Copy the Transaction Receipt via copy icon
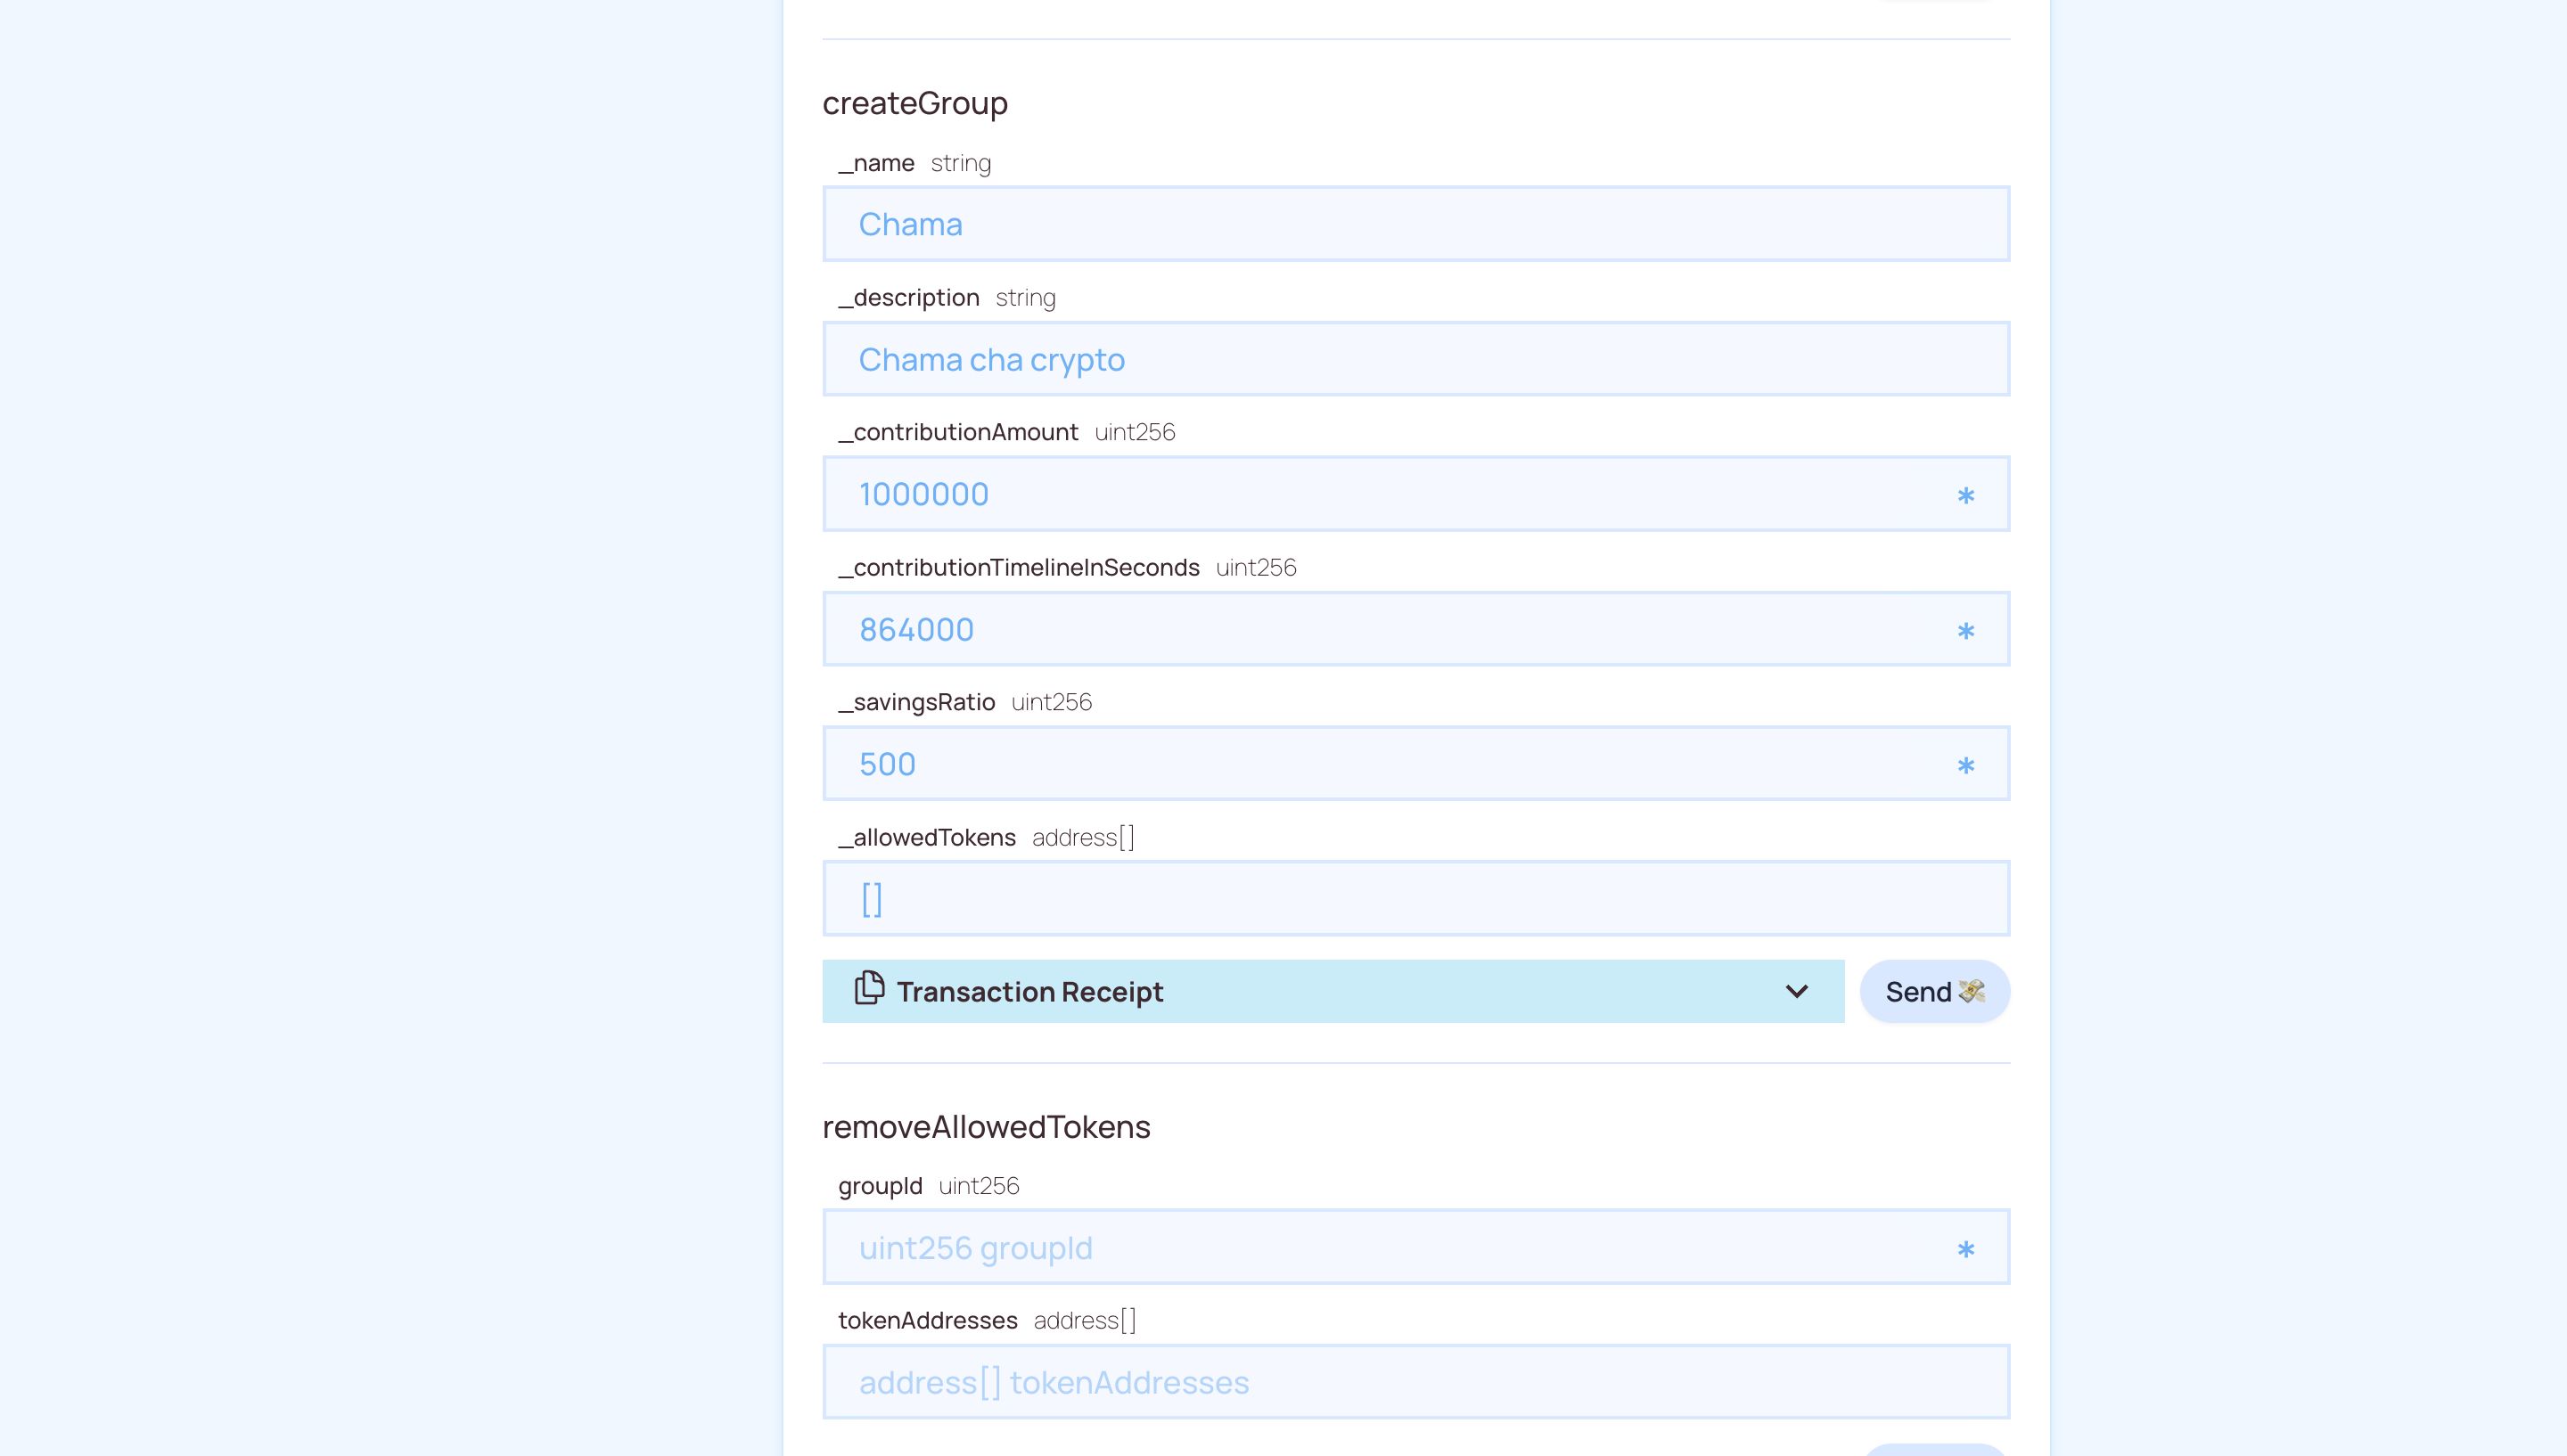This screenshot has height=1456, width=2567. coord(869,988)
